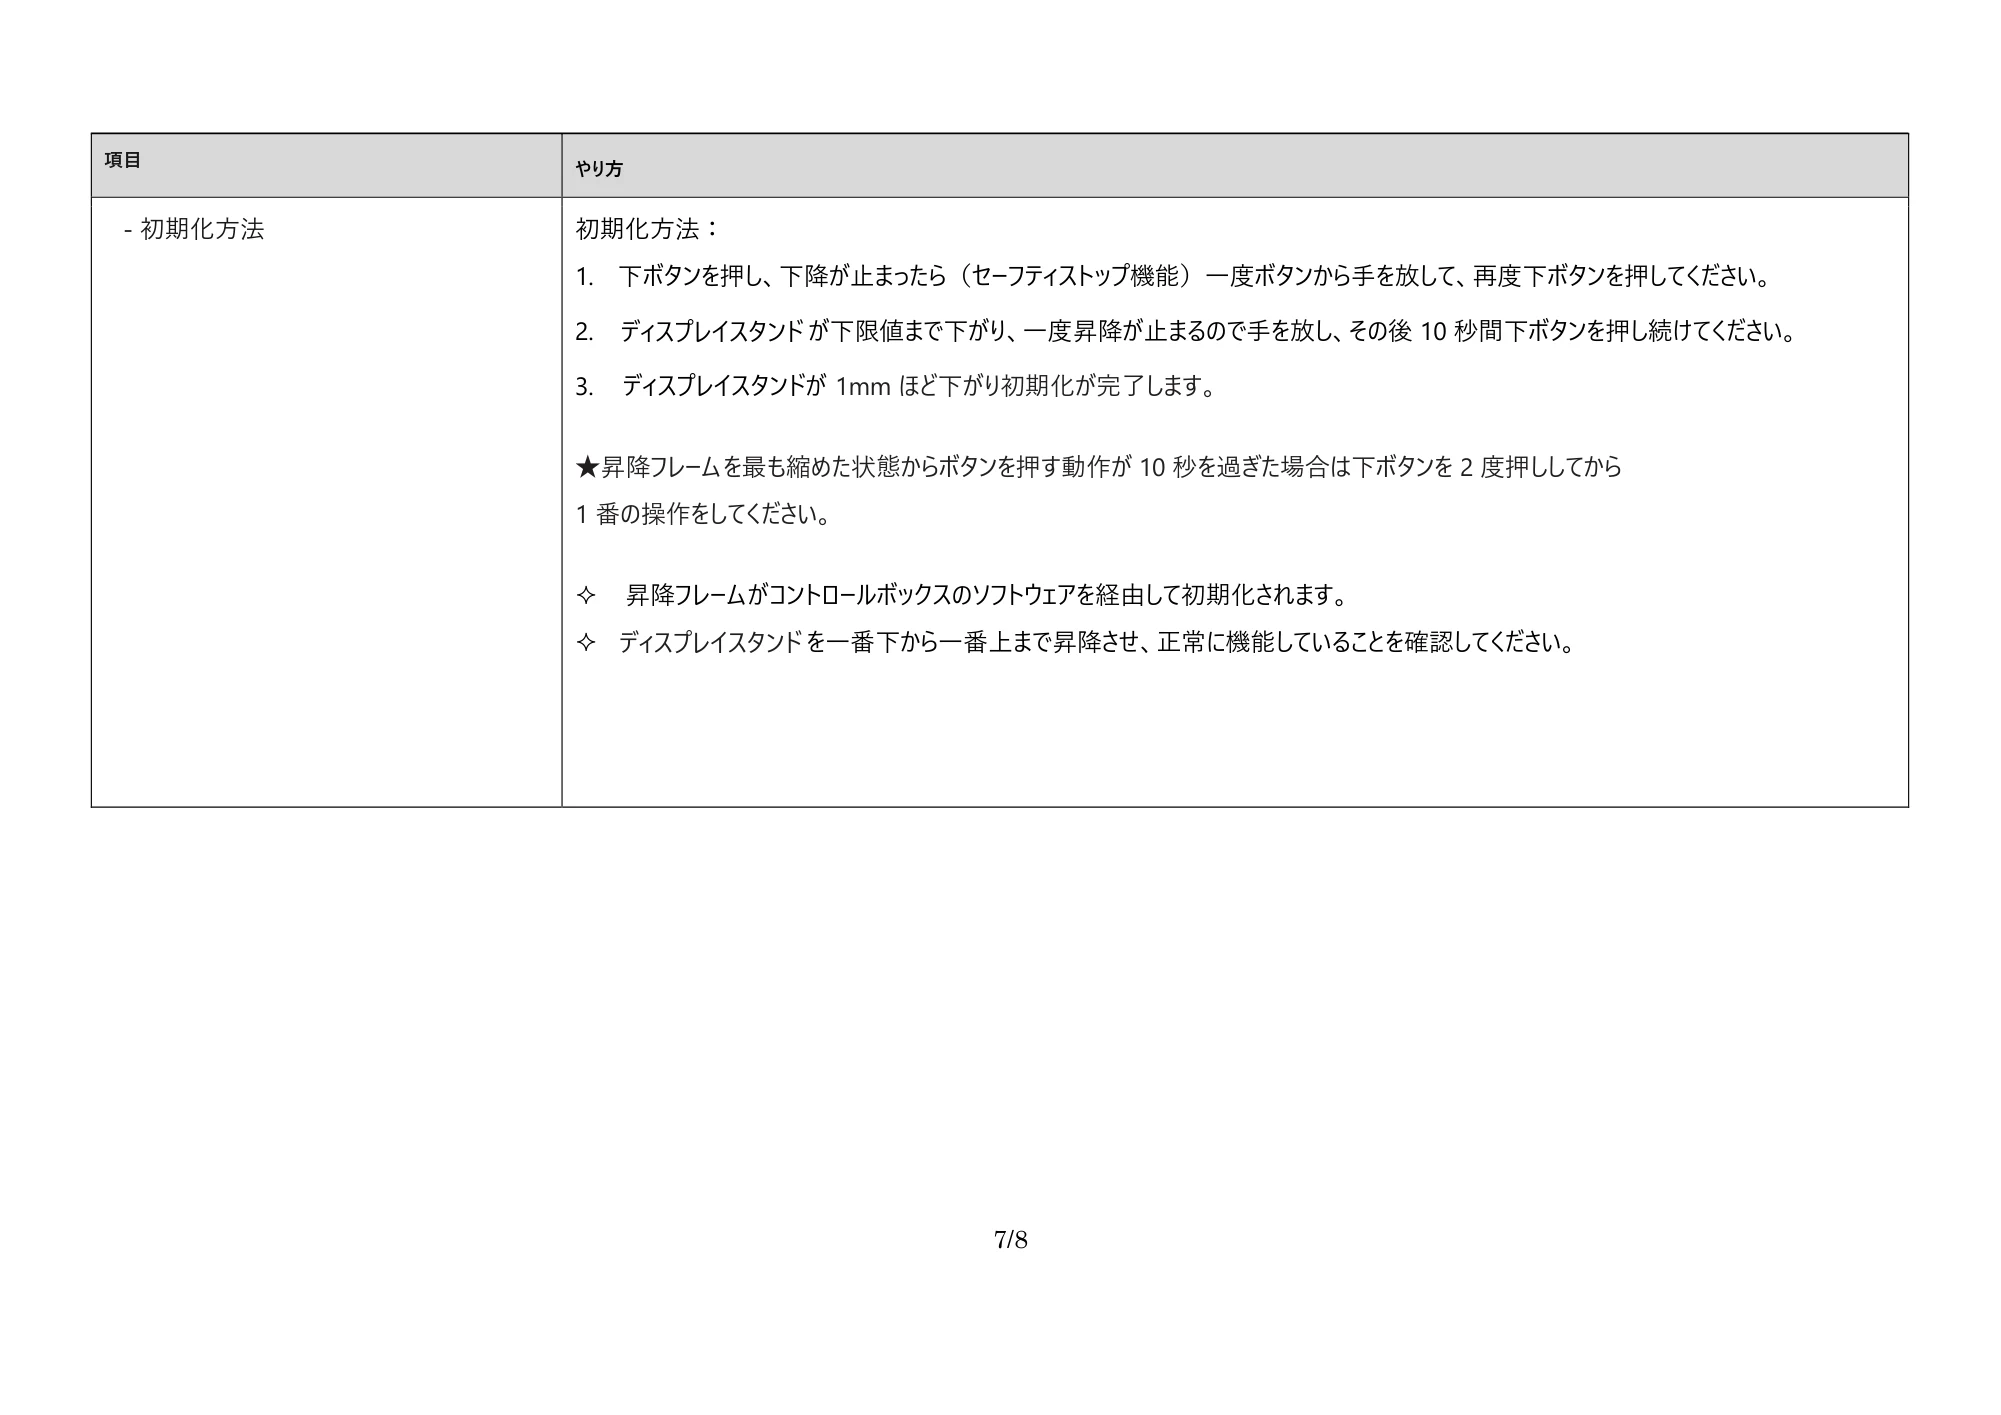Click step 2 text about 10 秒間下ボタン
The width and height of the screenshot is (2001, 1415).
(x=1187, y=331)
